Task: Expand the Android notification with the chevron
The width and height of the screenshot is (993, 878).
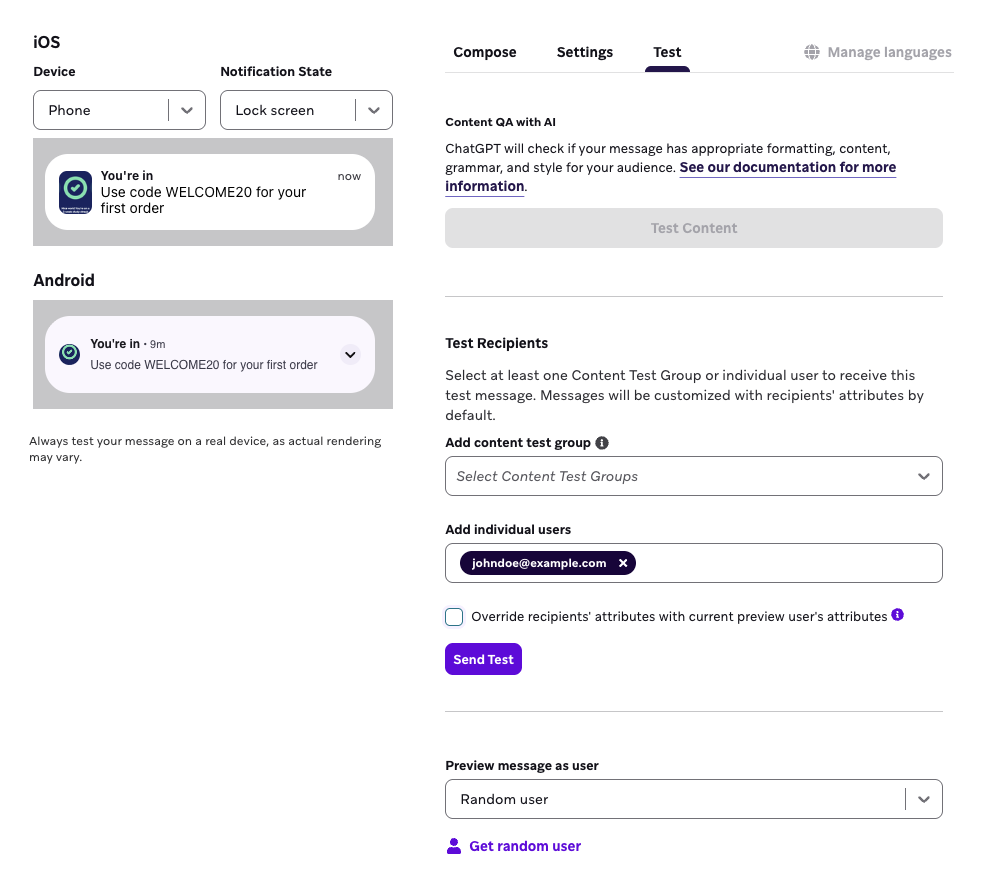Action: 350,355
